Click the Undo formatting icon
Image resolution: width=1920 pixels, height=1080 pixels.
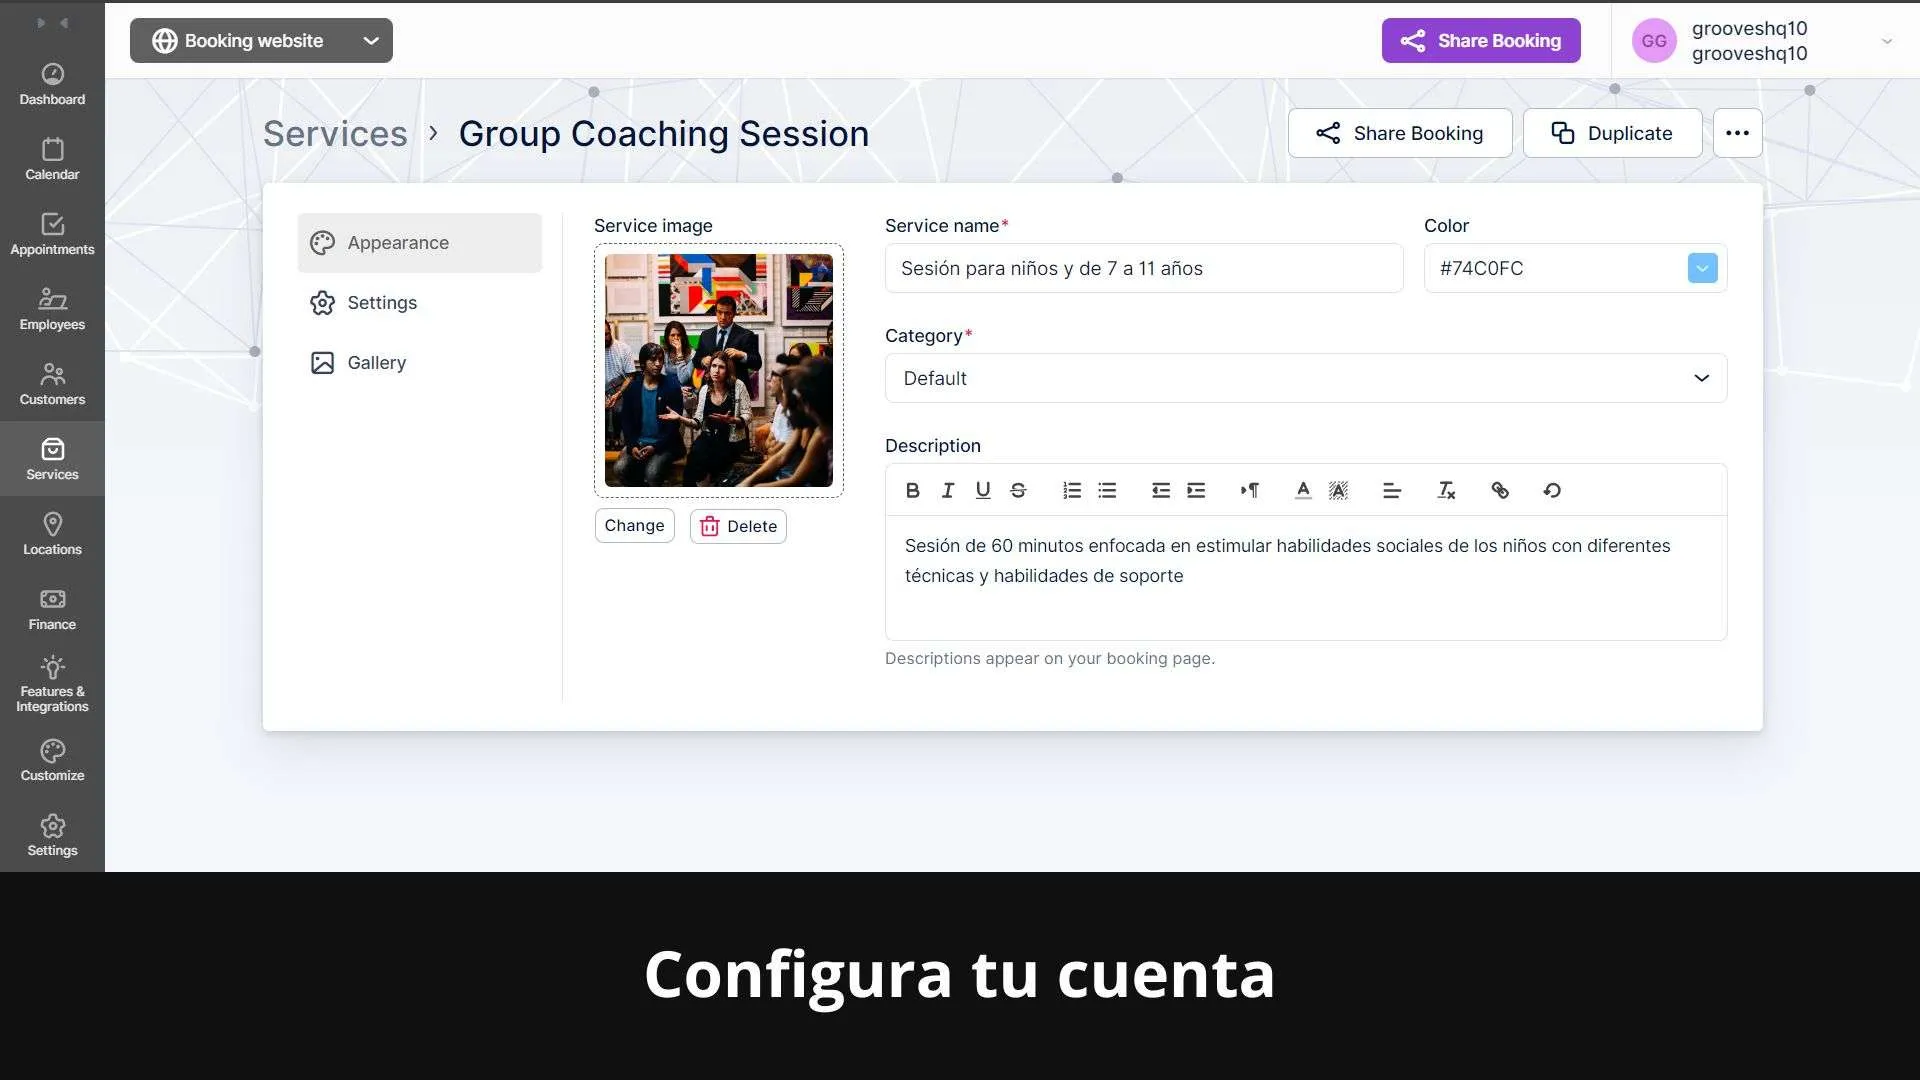coord(1551,491)
